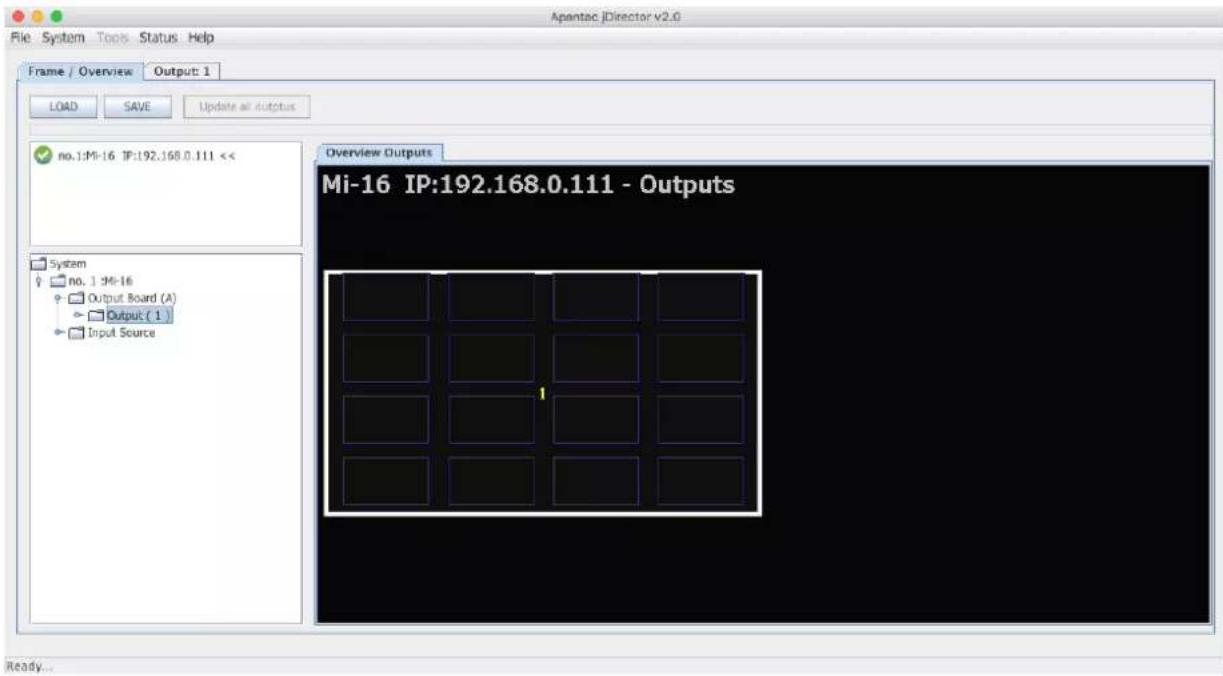Click the Update all outputs button

pyautogui.click(x=247, y=107)
